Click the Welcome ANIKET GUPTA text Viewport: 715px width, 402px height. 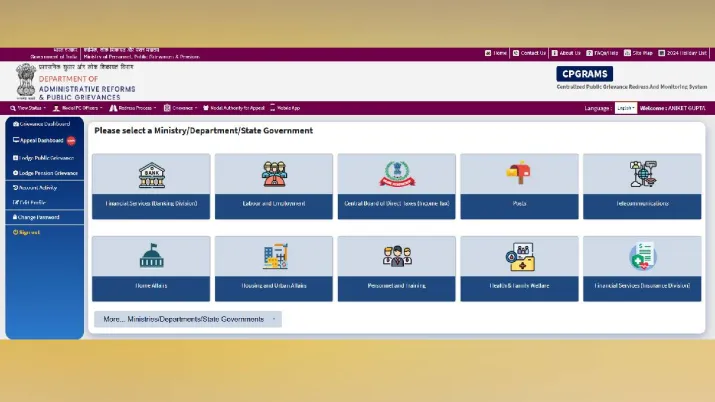coord(673,108)
